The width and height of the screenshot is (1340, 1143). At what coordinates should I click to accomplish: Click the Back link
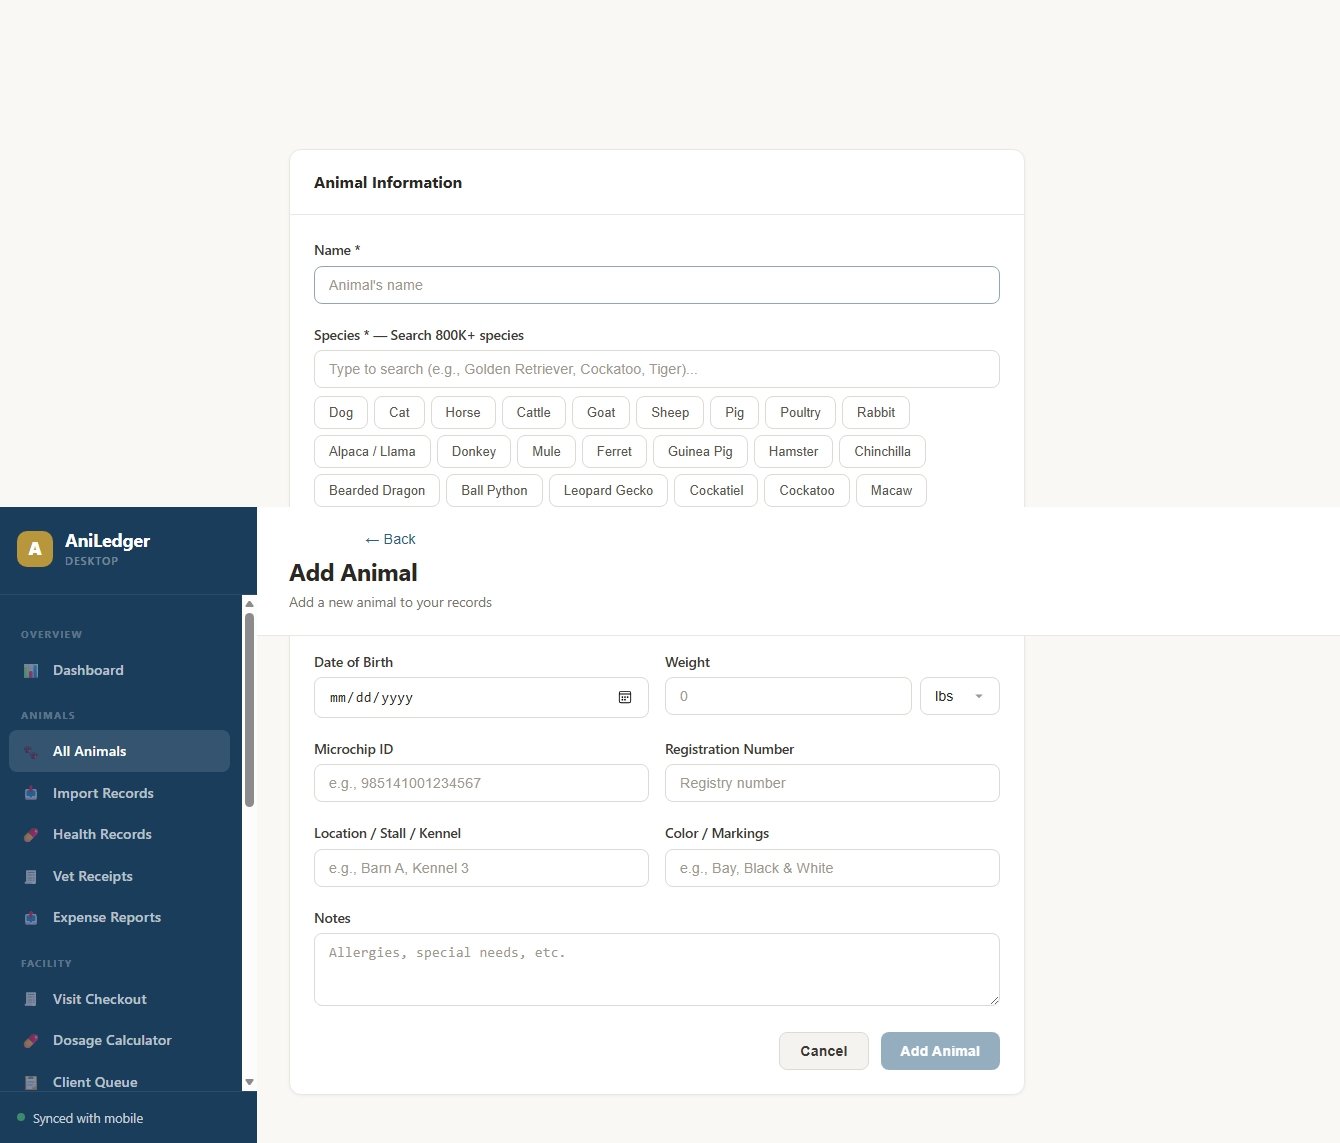[x=391, y=539]
